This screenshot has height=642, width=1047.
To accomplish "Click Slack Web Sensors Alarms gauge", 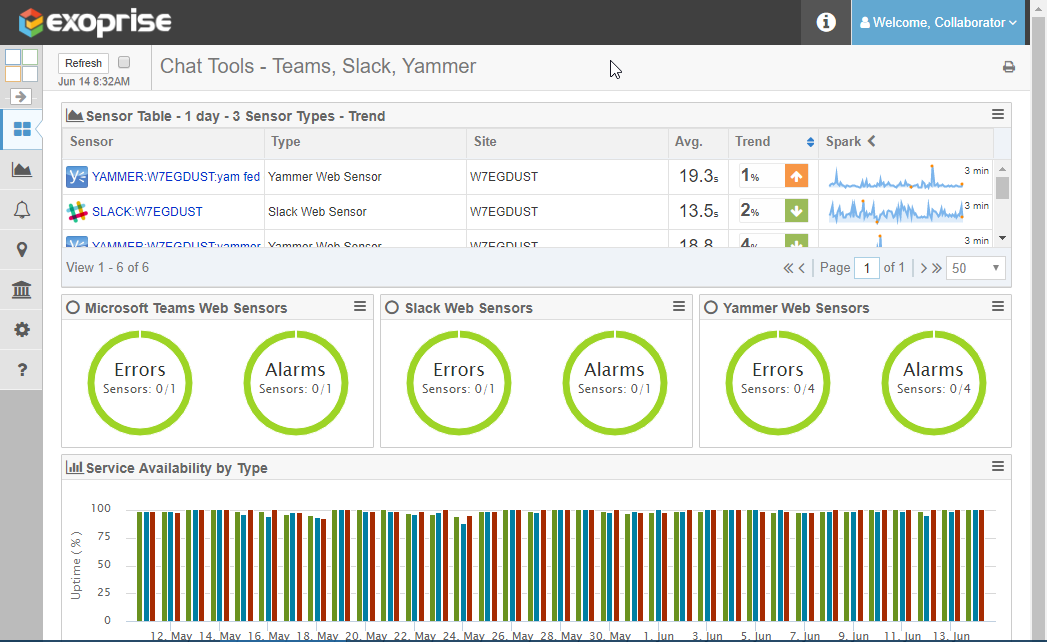I will [614, 383].
